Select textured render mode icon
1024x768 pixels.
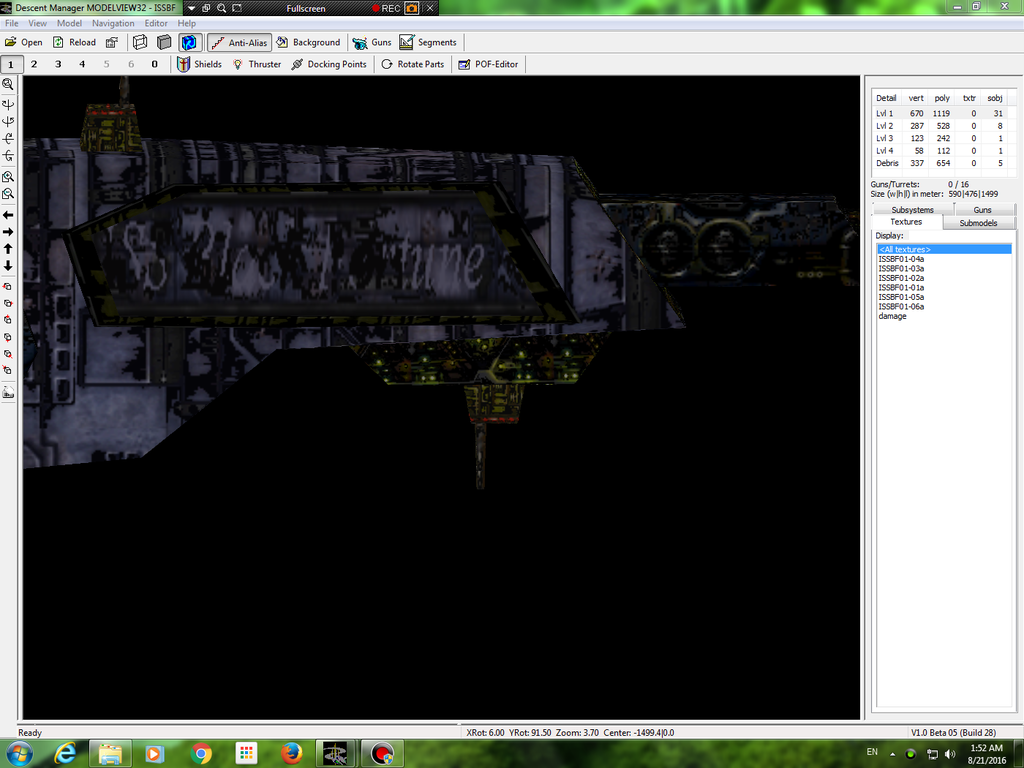click(189, 42)
